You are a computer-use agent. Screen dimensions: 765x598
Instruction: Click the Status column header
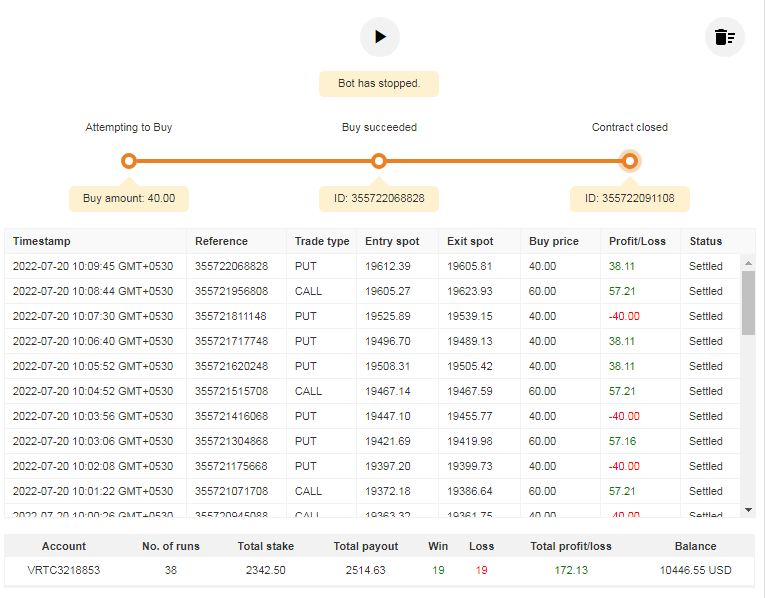(705, 241)
